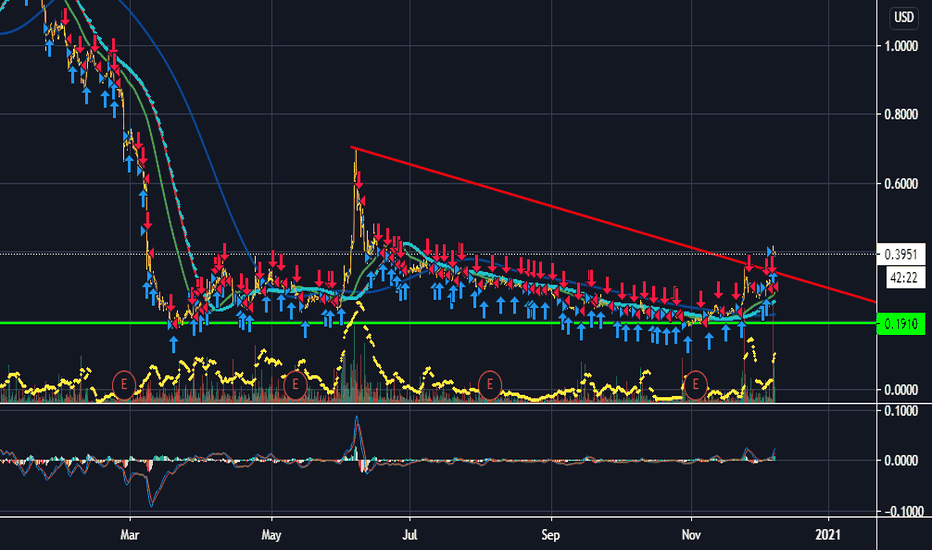
Task: Click the 42:22 countdown label
Action: pyautogui.click(x=903, y=277)
